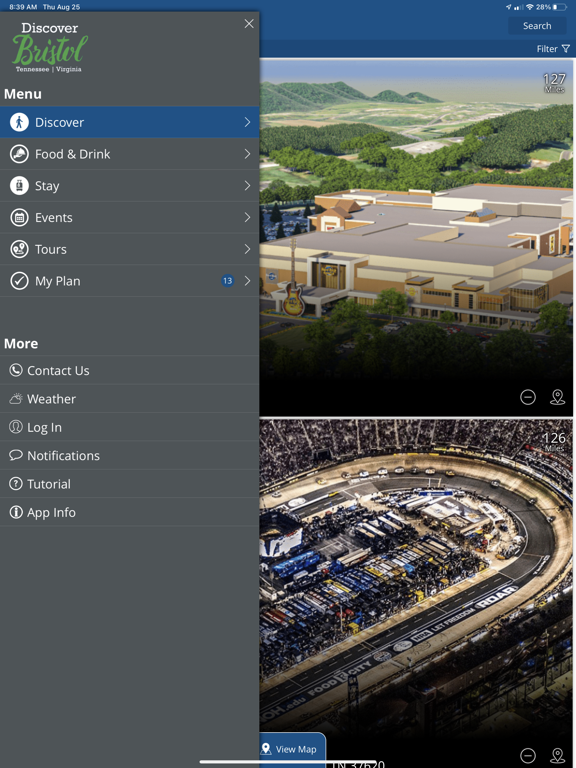The height and width of the screenshot is (768, 576).
Task: Expand the Discover chevron
Action: pos(247,122)
